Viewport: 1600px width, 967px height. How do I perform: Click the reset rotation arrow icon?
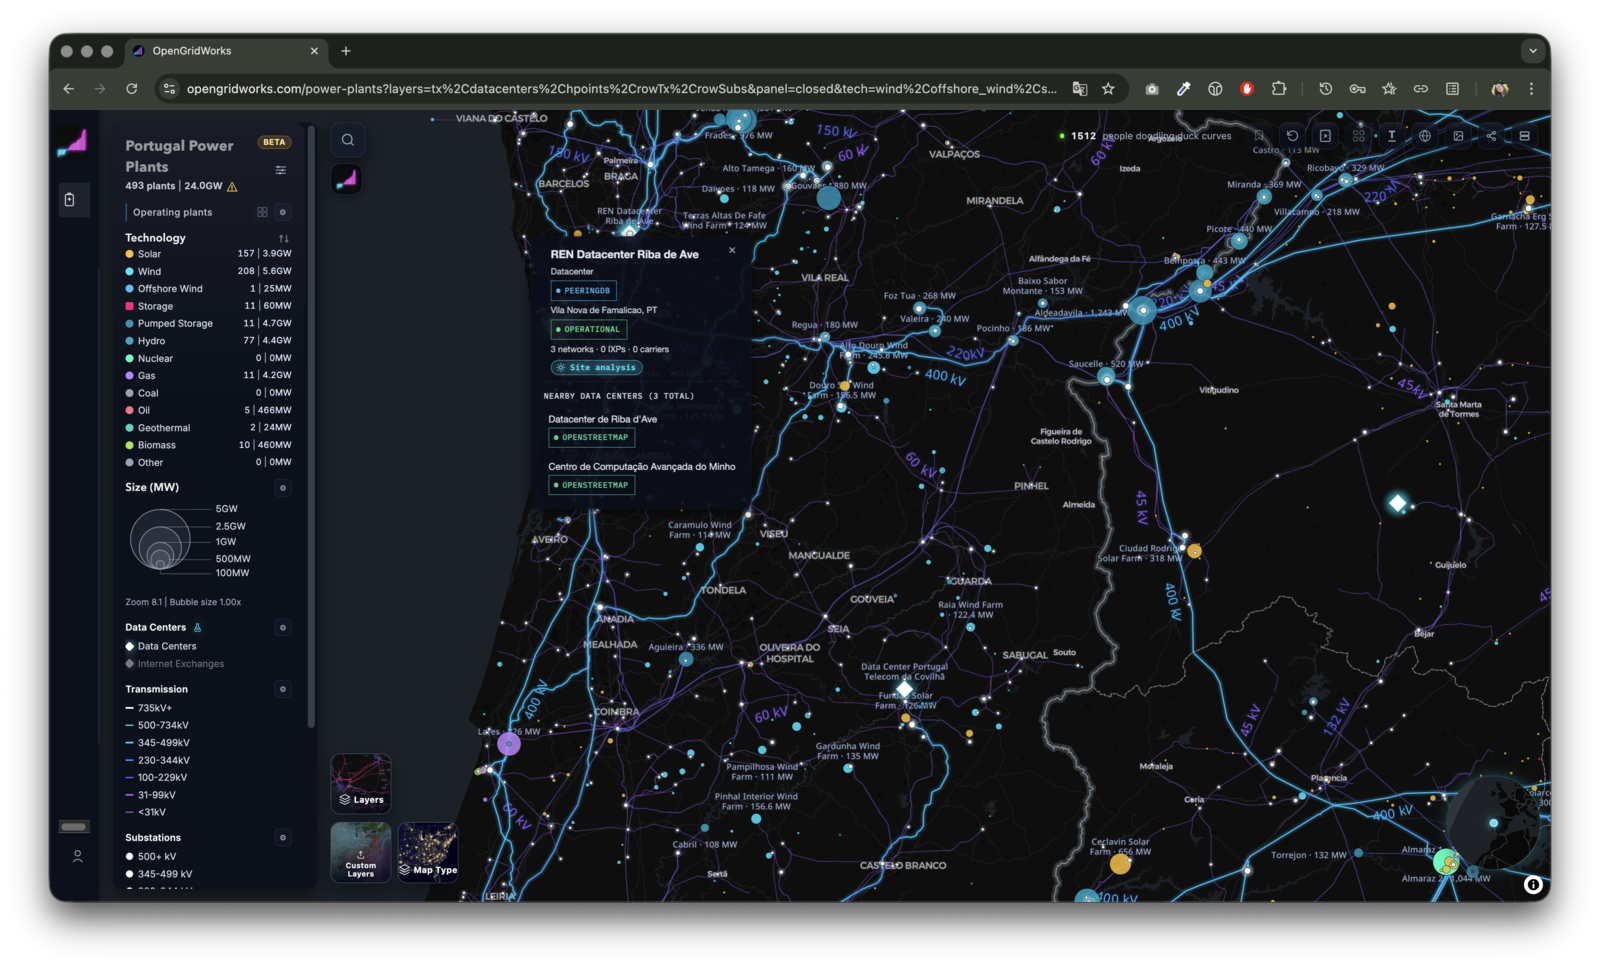(1292, 136)
